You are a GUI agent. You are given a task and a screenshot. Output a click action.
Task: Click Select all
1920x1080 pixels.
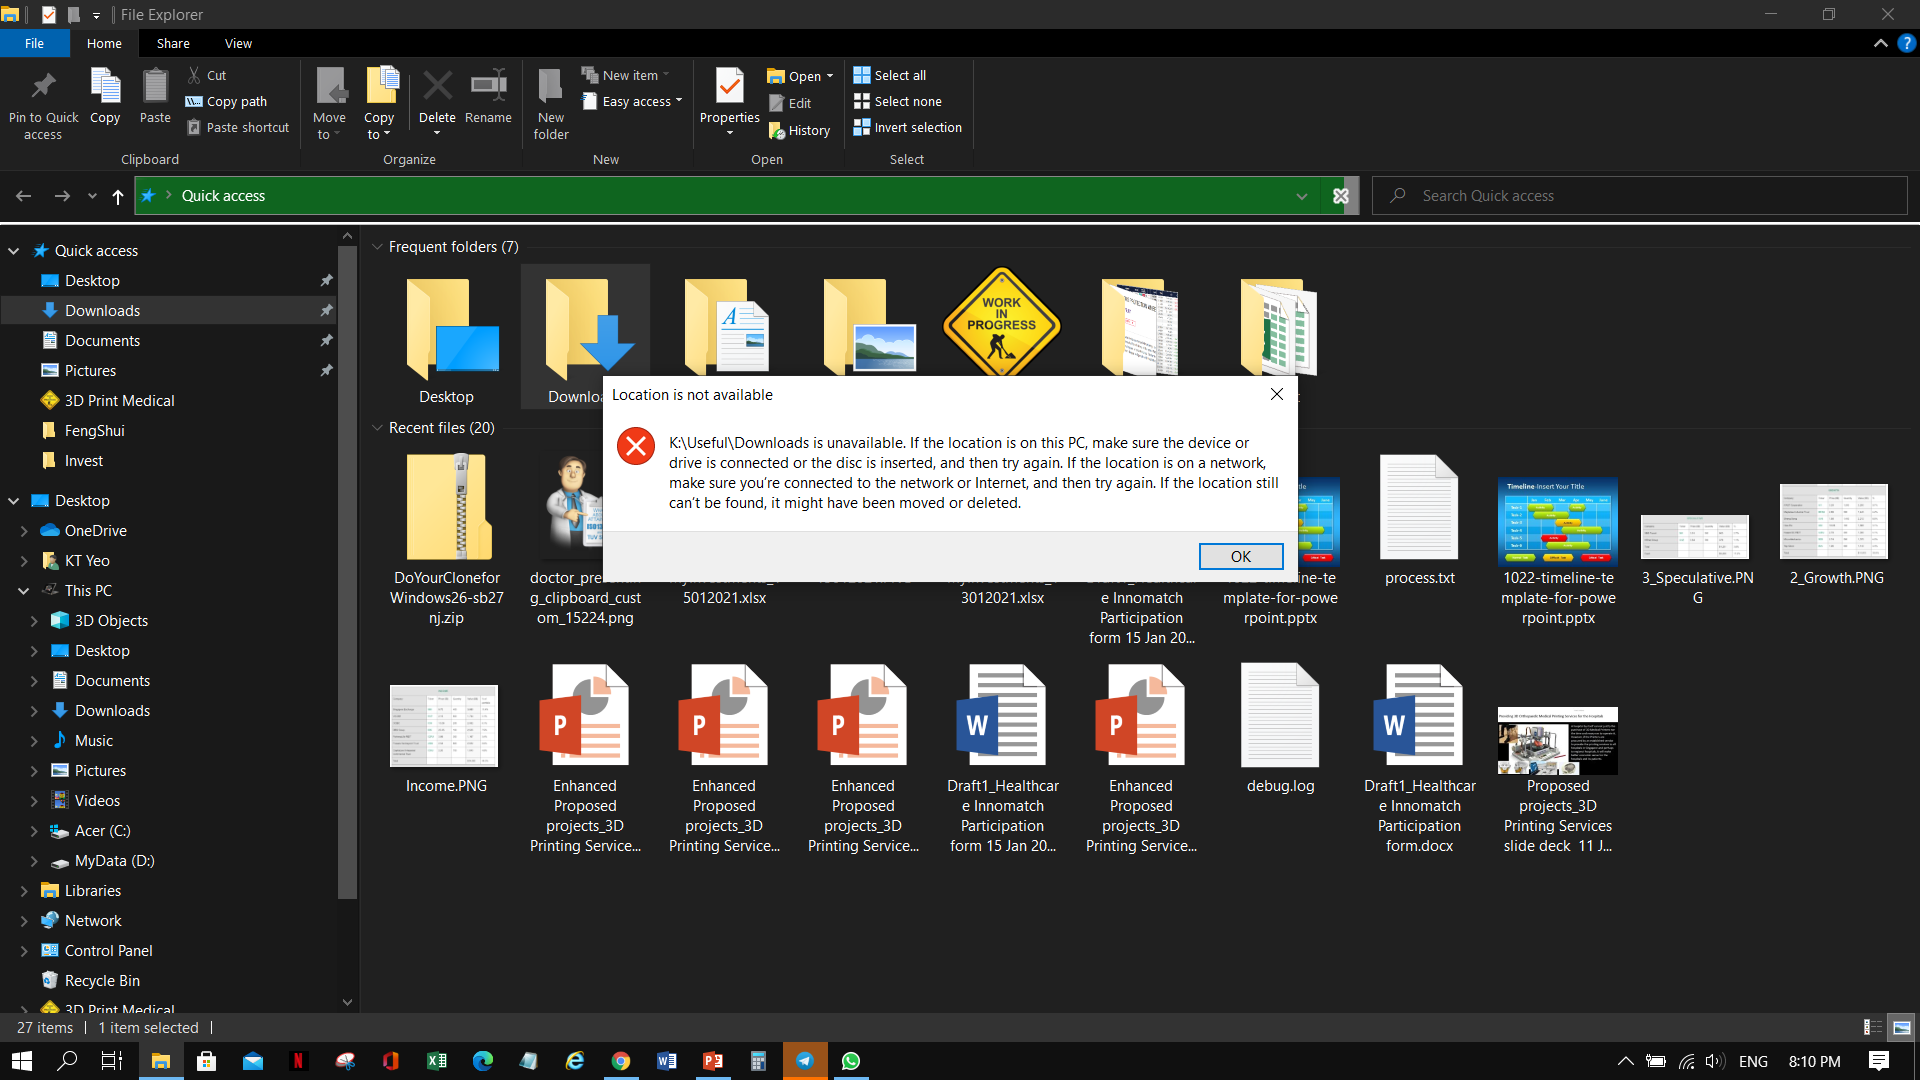pos(890,75)
